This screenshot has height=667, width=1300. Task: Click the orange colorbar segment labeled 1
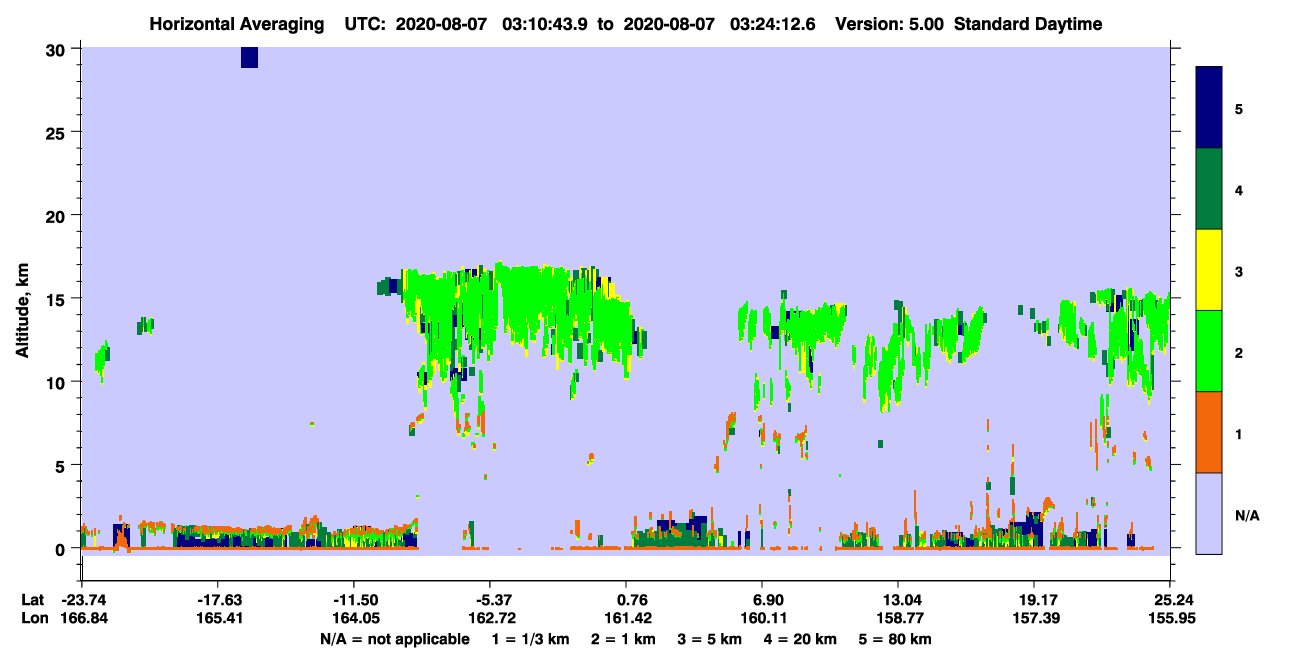1209,432
